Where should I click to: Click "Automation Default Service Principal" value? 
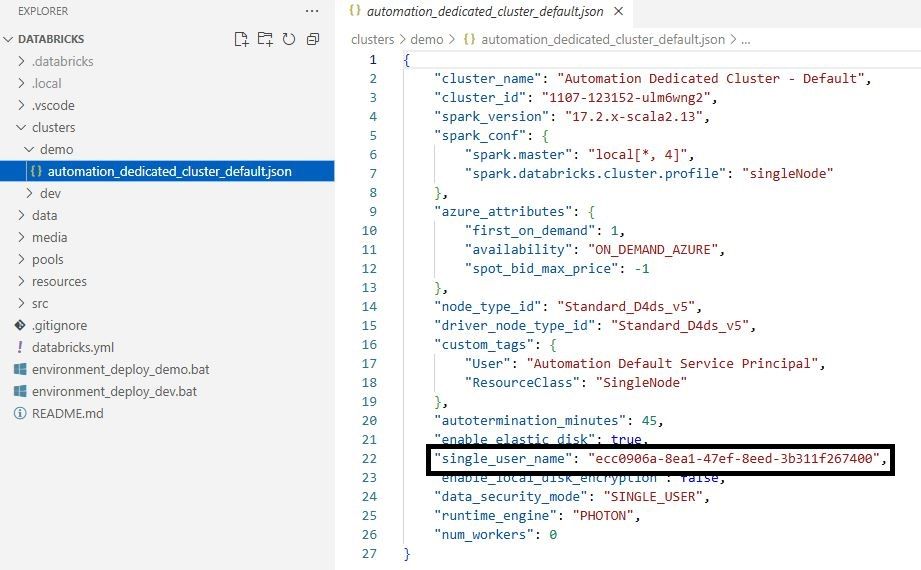pos(672,364)
